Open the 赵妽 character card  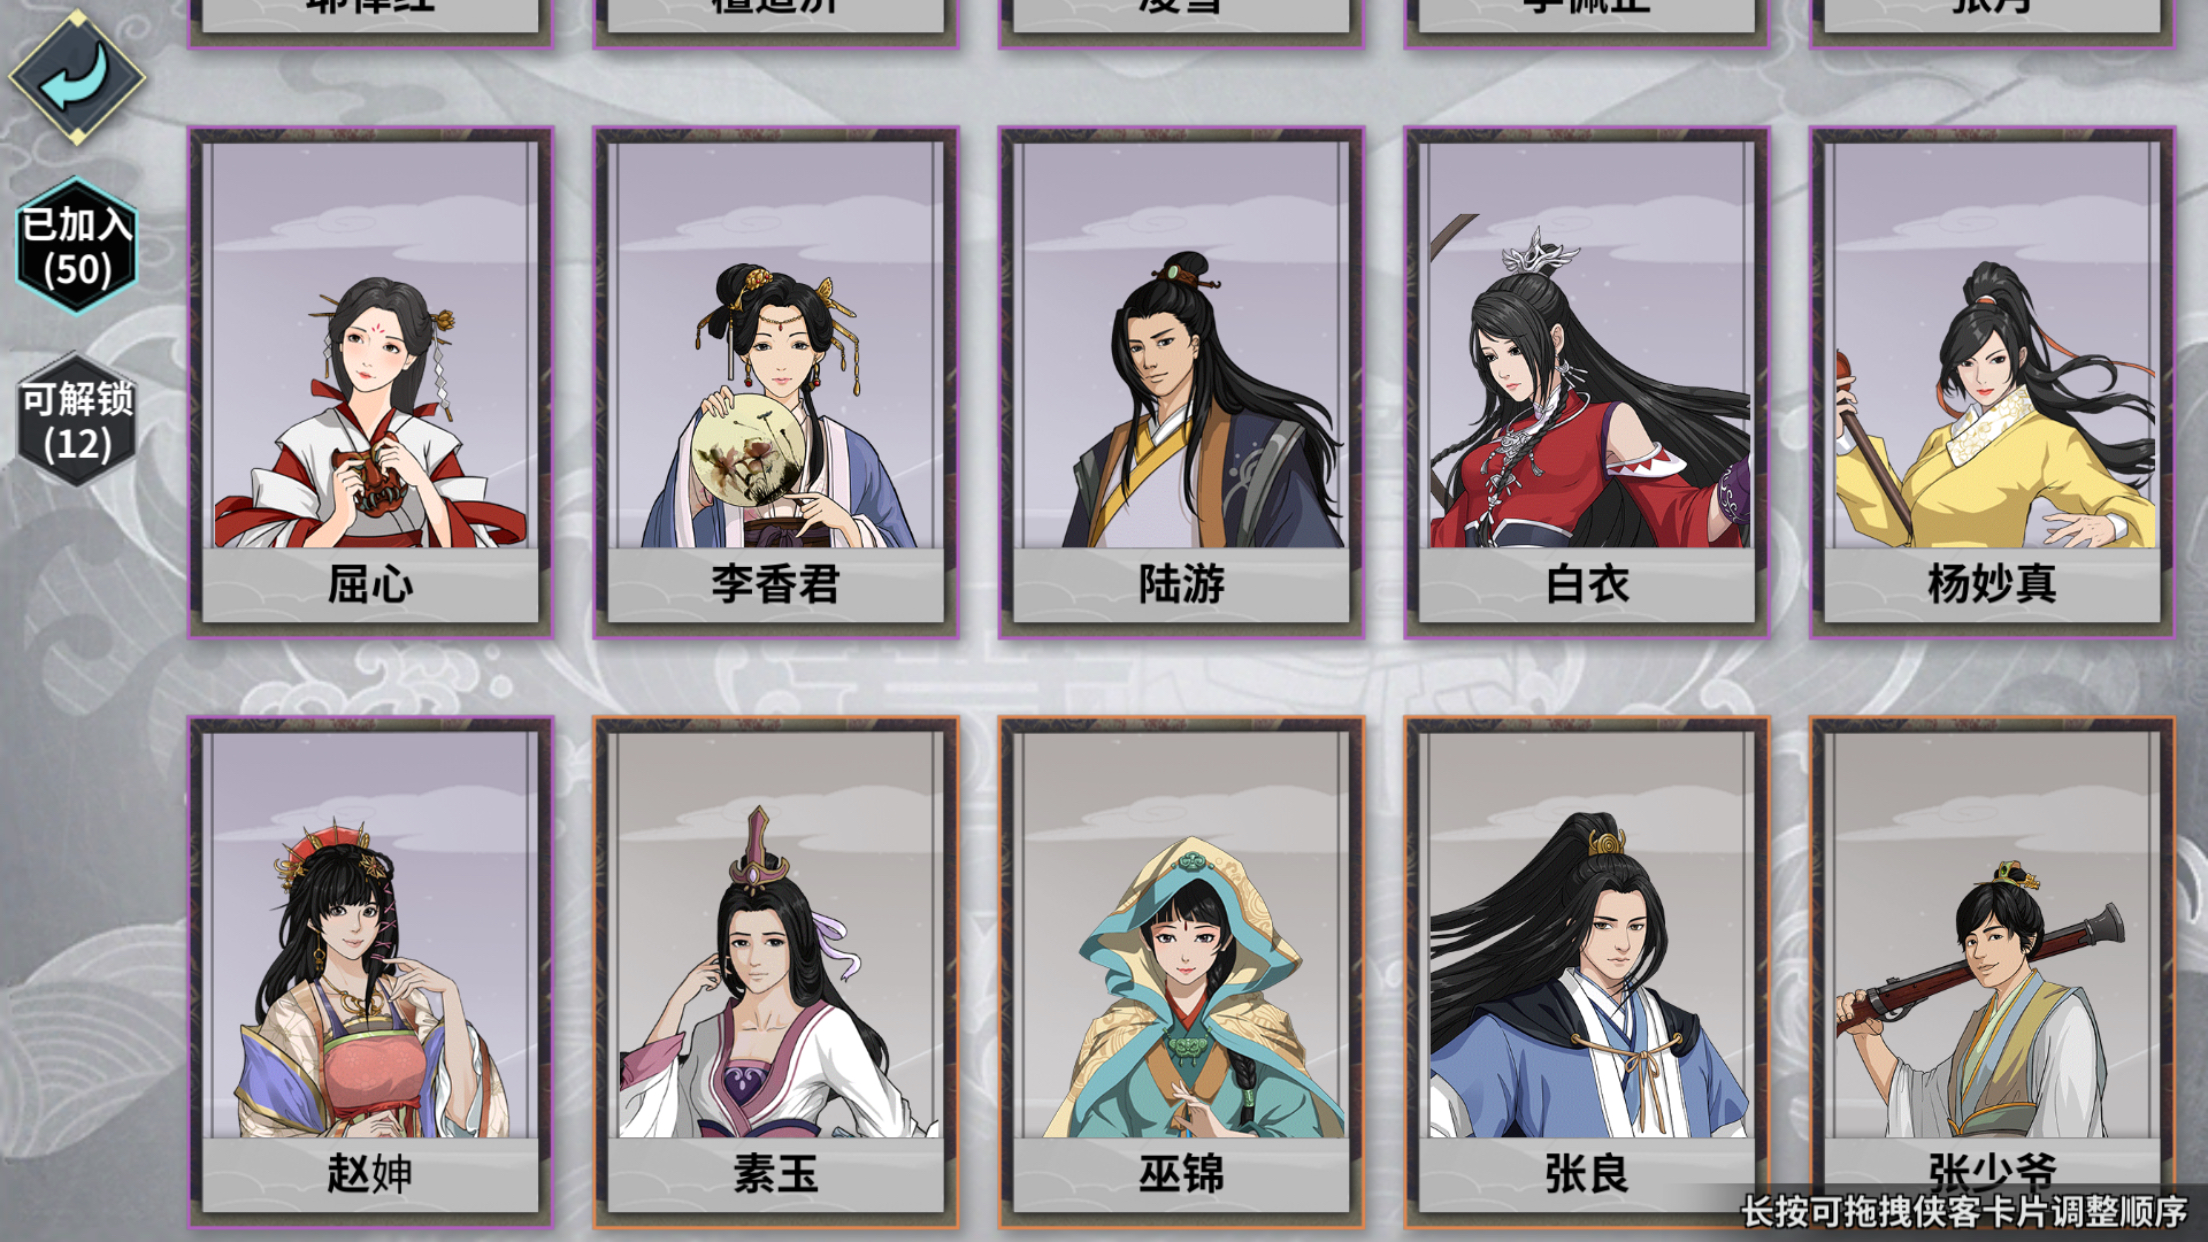(x=370, y=972)
